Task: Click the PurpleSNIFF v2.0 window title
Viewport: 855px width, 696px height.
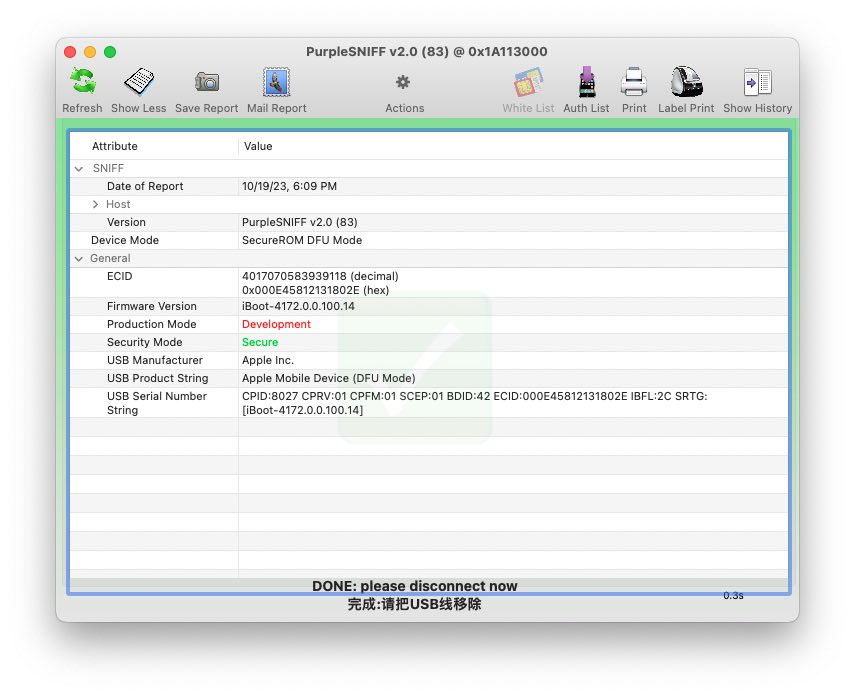Action: pyautogui.click(x=426, y=51)
